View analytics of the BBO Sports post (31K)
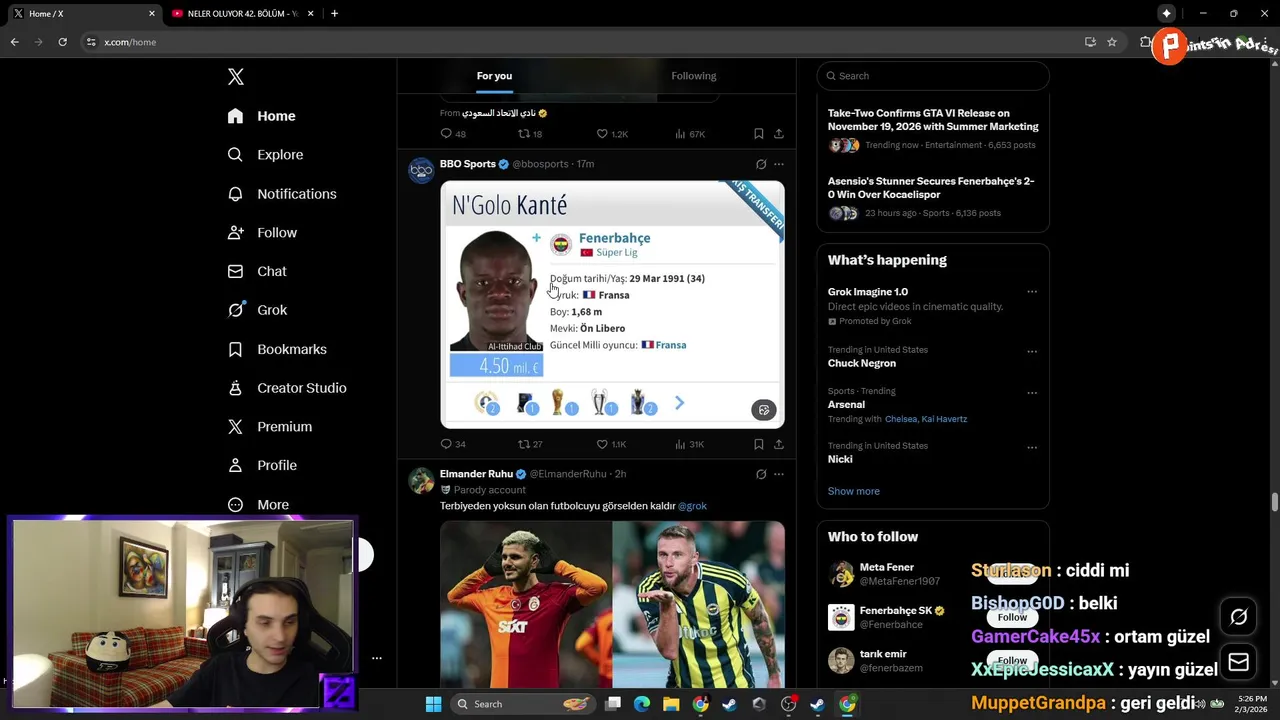 pyautogui.click(x=690, y=444)
